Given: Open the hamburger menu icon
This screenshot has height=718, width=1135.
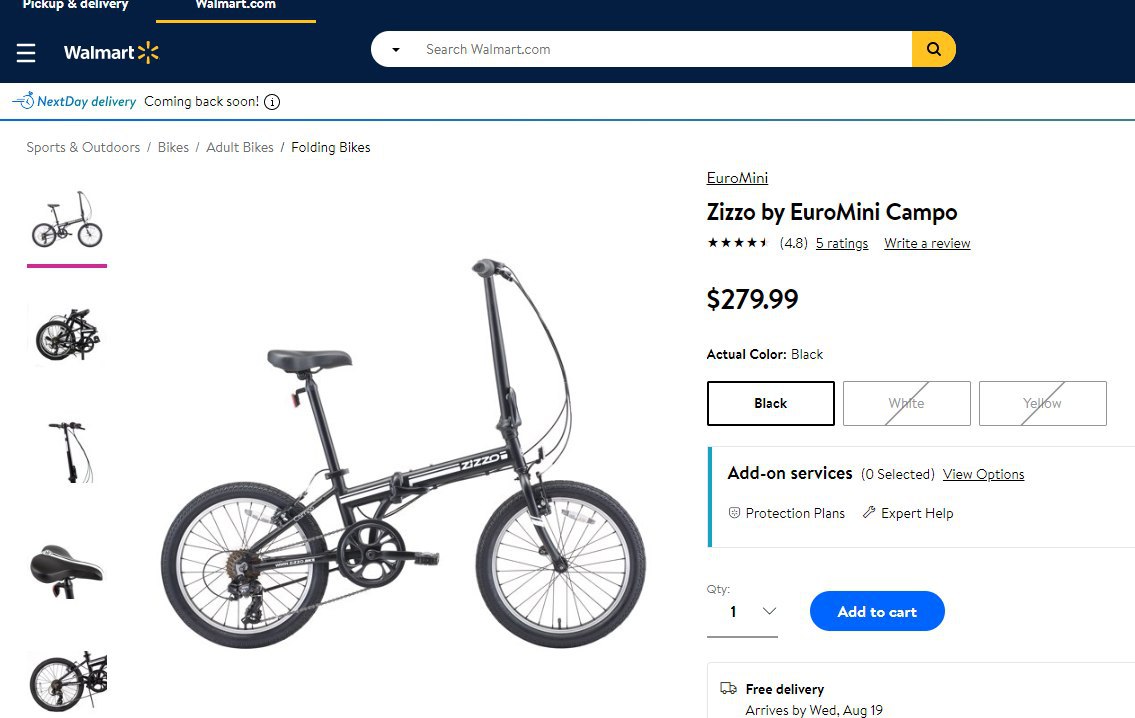Looking at the screenshot, I should [x=26, y=53].
